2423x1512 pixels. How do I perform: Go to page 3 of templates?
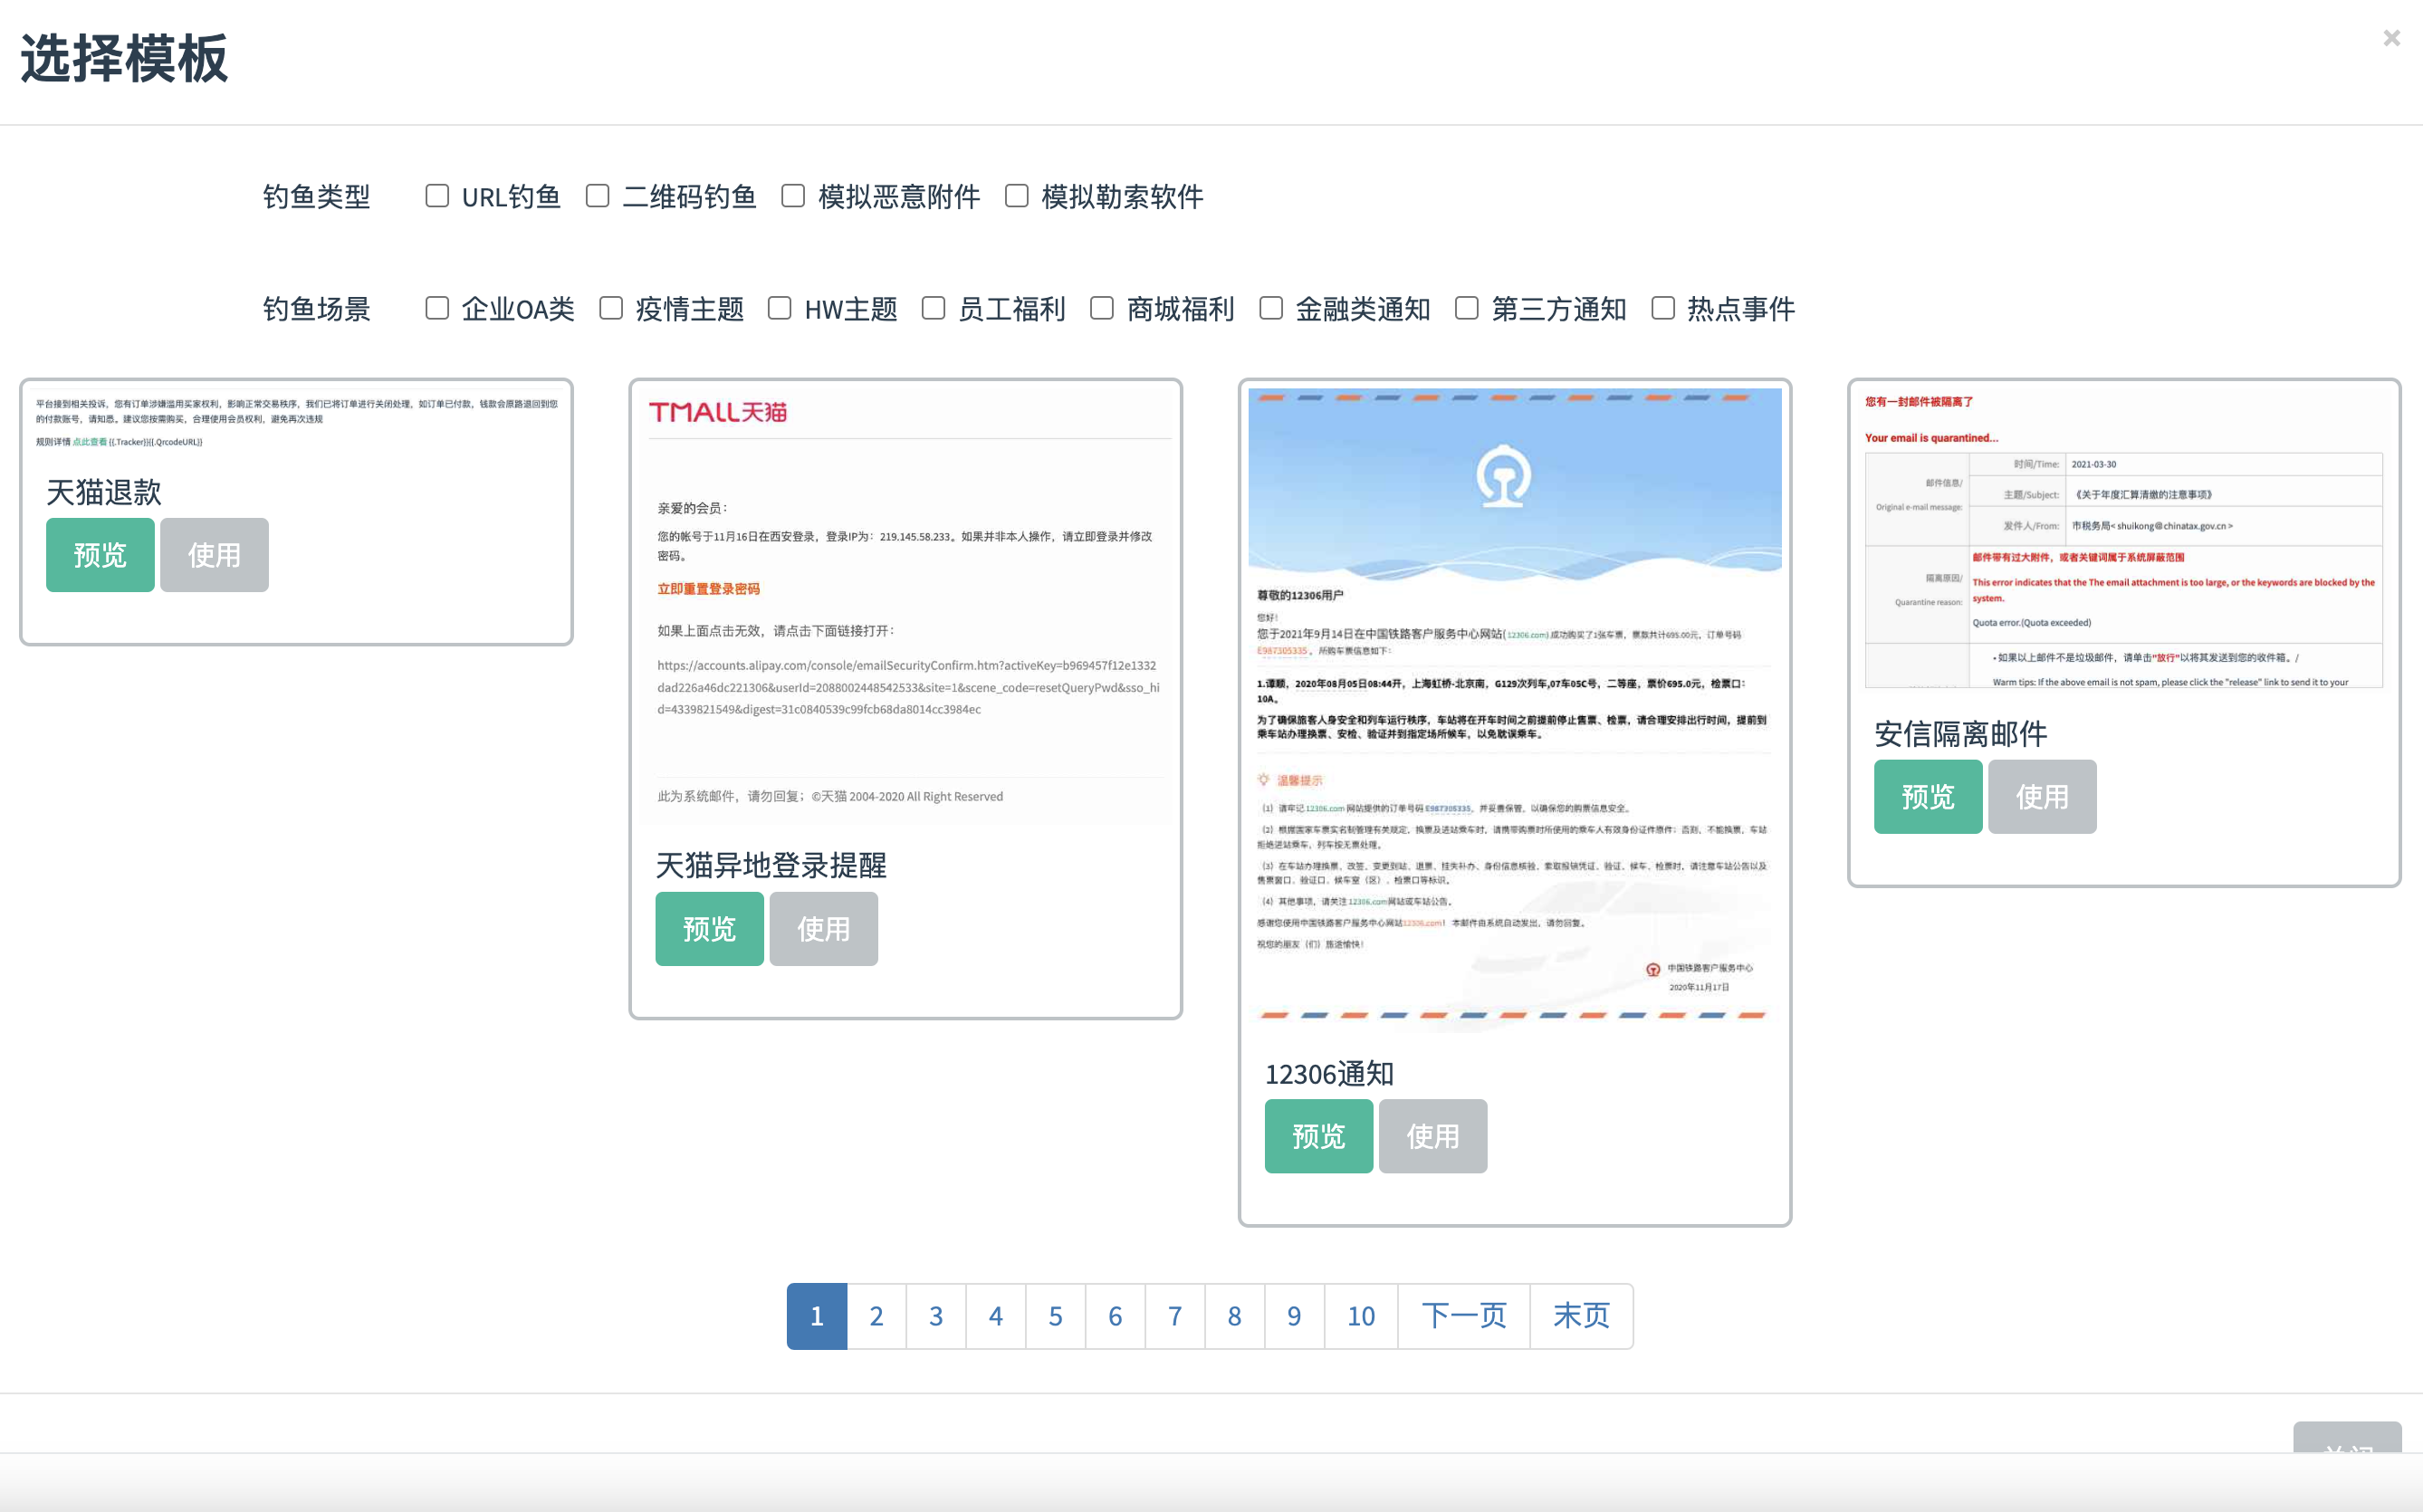[x=936, y=1316]
